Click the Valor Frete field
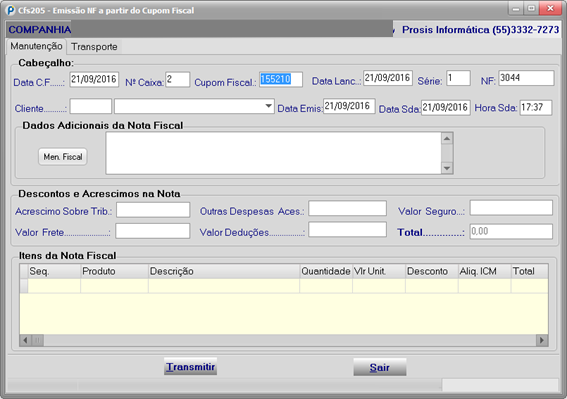The width and height of the screenshot is (567, 399). pyautogui.click(x=153, y=231)
